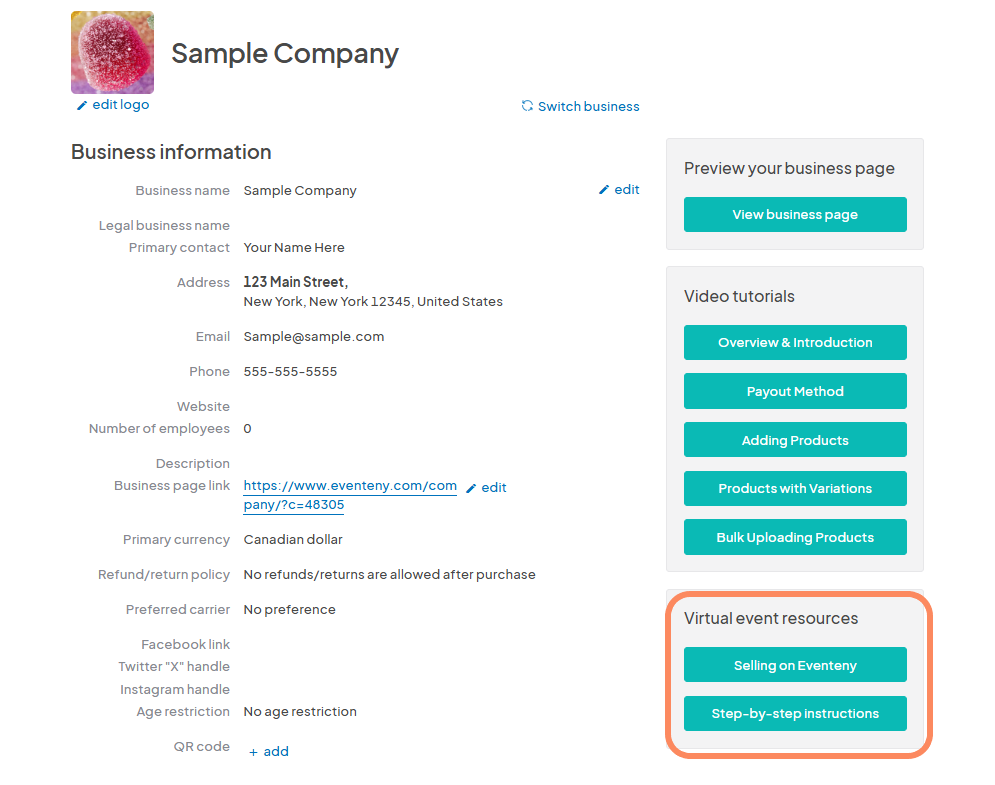Screen dimensions: 995x785
Task: Open the Adding Products tutorial
Action: pyautogui.click(x=794, y=439)
